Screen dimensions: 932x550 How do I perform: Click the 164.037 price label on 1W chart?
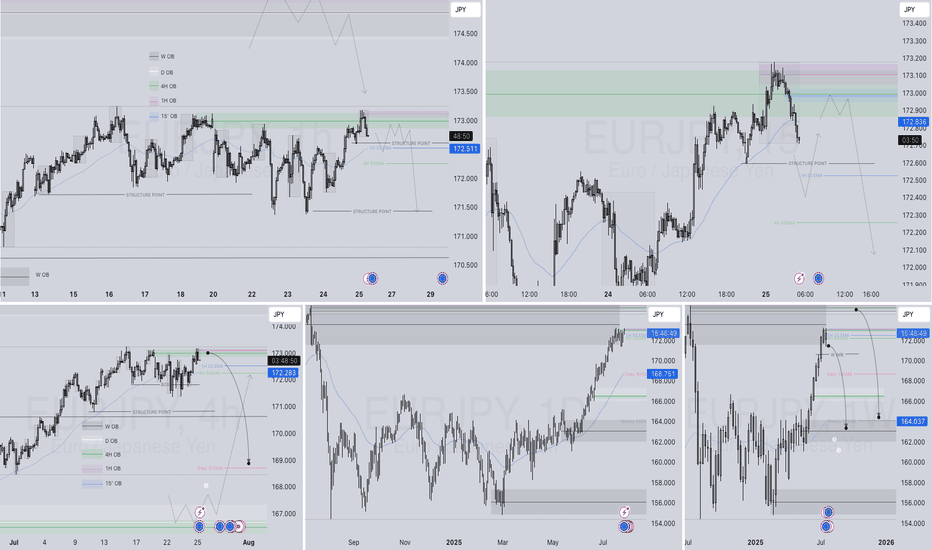912,421
